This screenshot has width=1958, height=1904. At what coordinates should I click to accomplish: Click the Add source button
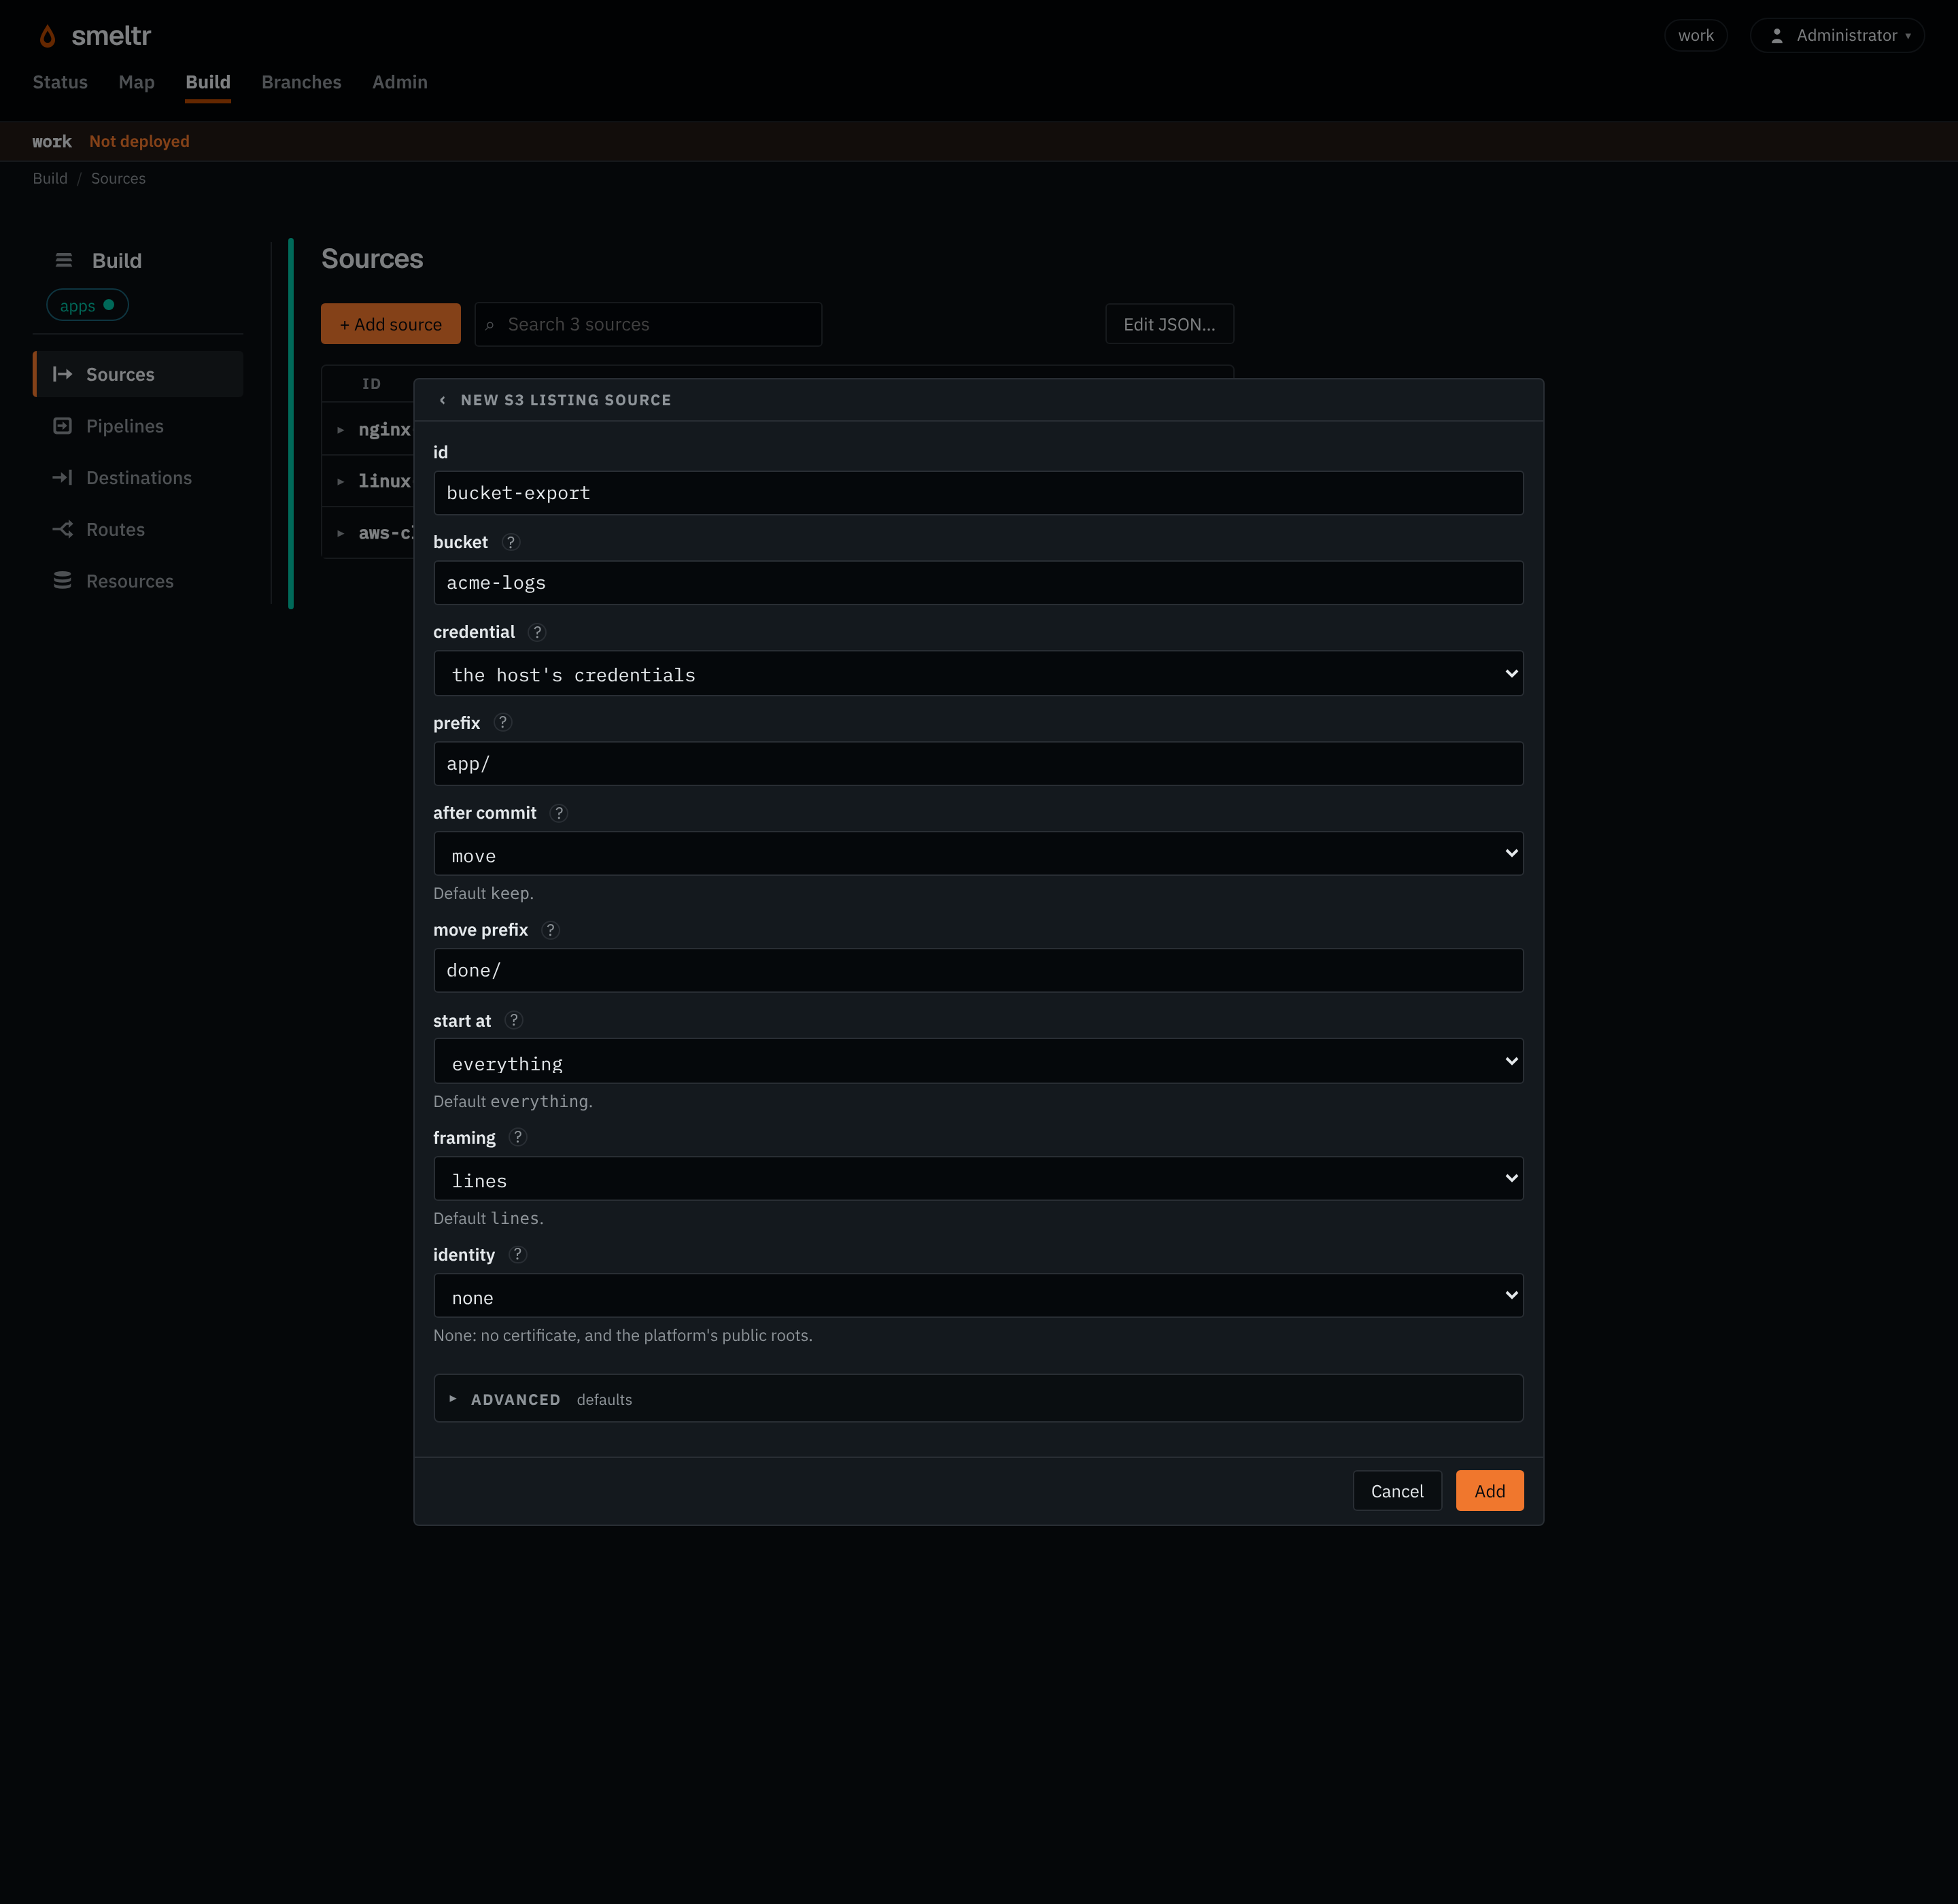[391, 324]
